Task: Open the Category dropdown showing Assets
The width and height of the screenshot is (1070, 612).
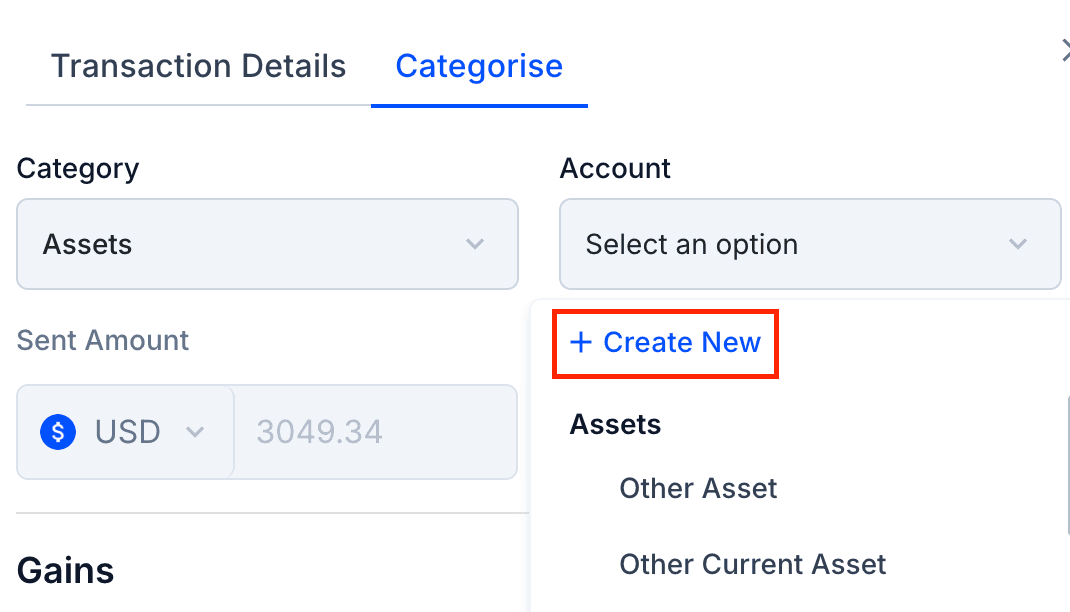Action: [267, 244]
